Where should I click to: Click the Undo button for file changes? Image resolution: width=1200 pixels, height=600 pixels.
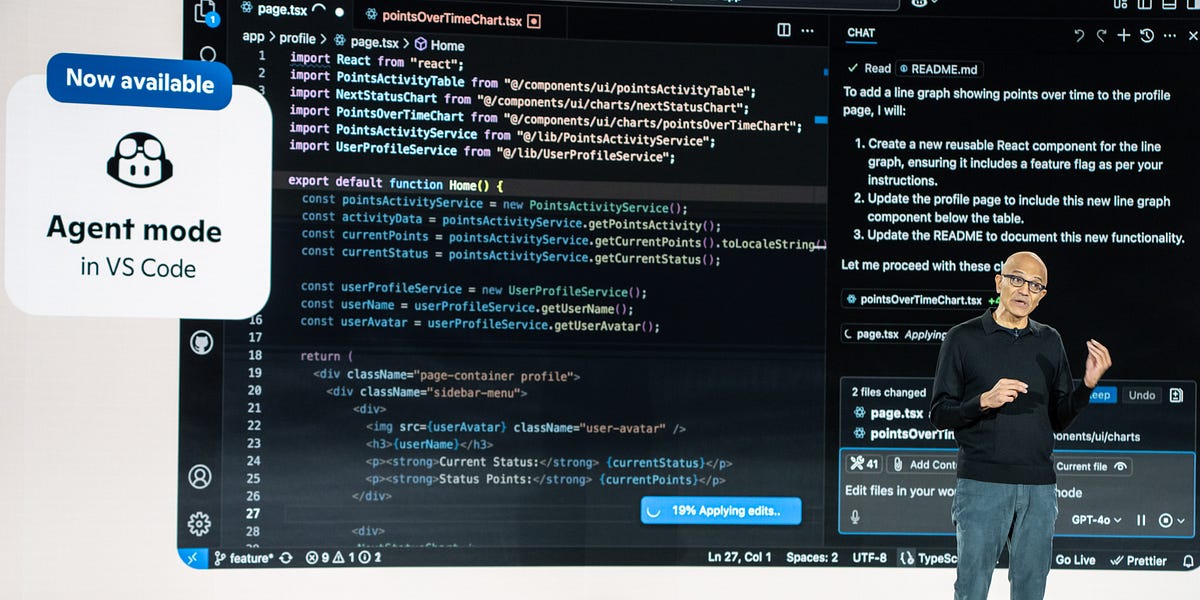tap(1141, 395)
